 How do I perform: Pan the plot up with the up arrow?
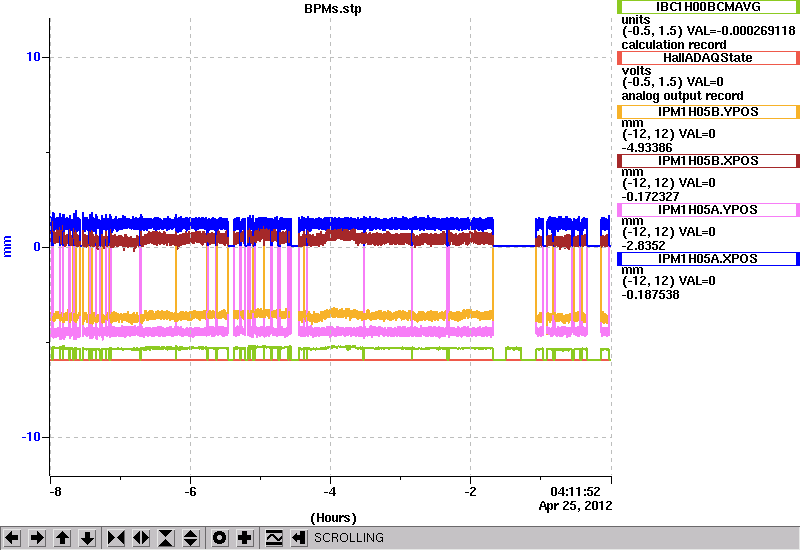tap(62, 538)
